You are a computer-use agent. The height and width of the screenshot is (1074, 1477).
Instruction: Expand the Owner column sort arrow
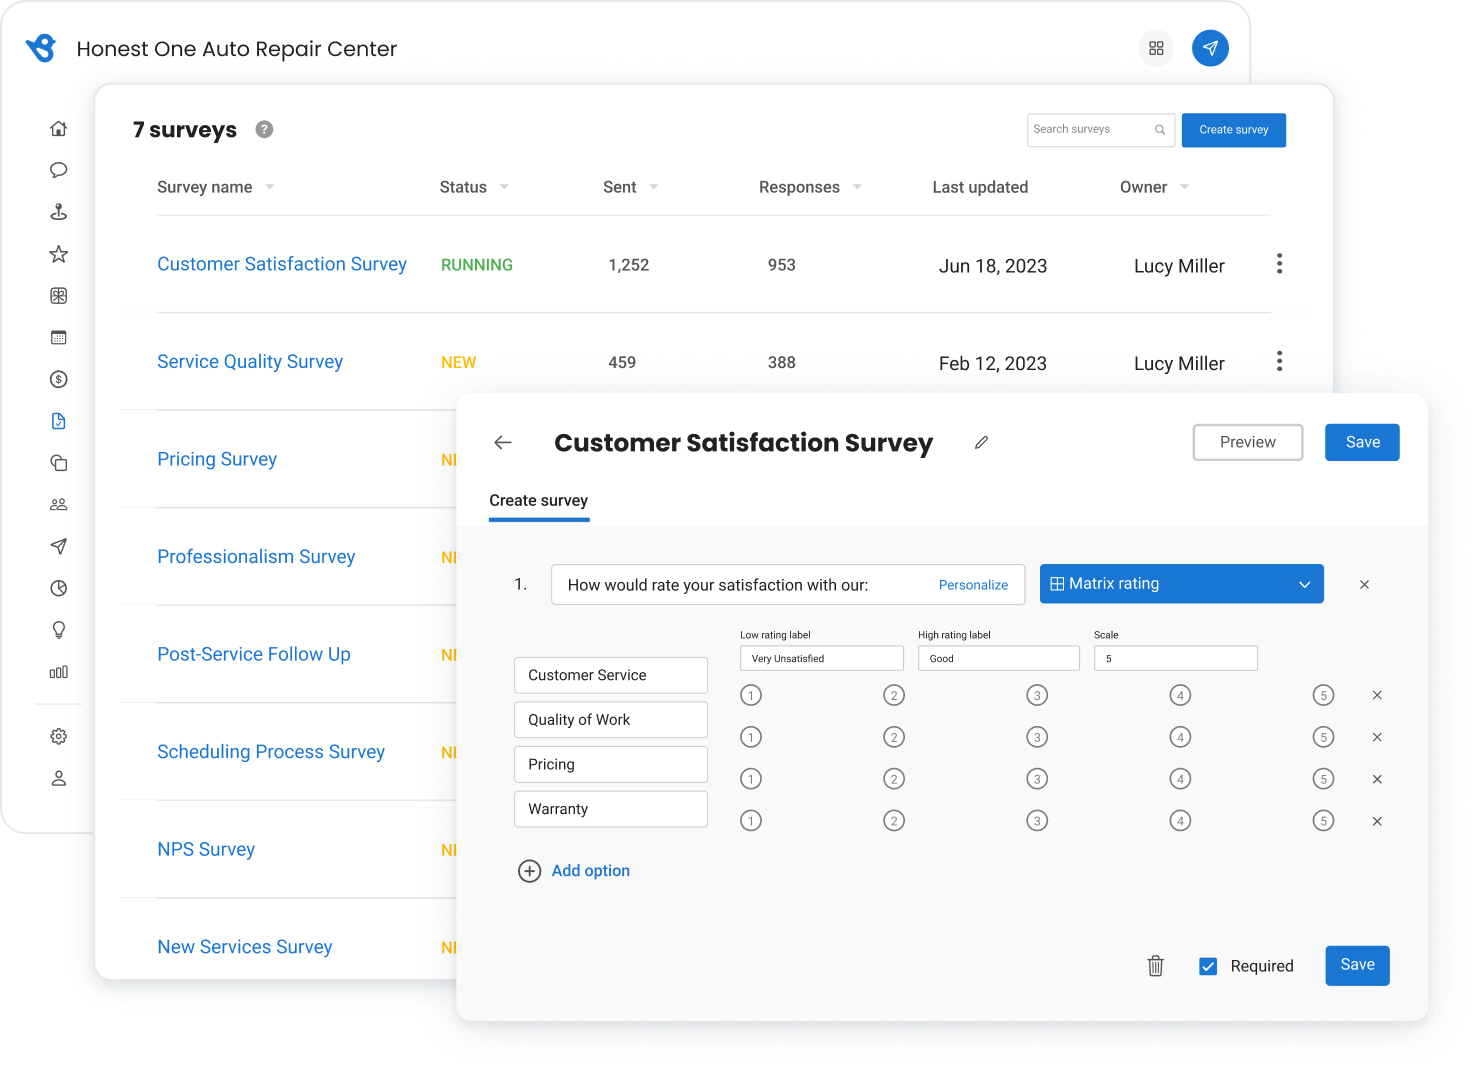1184,187
